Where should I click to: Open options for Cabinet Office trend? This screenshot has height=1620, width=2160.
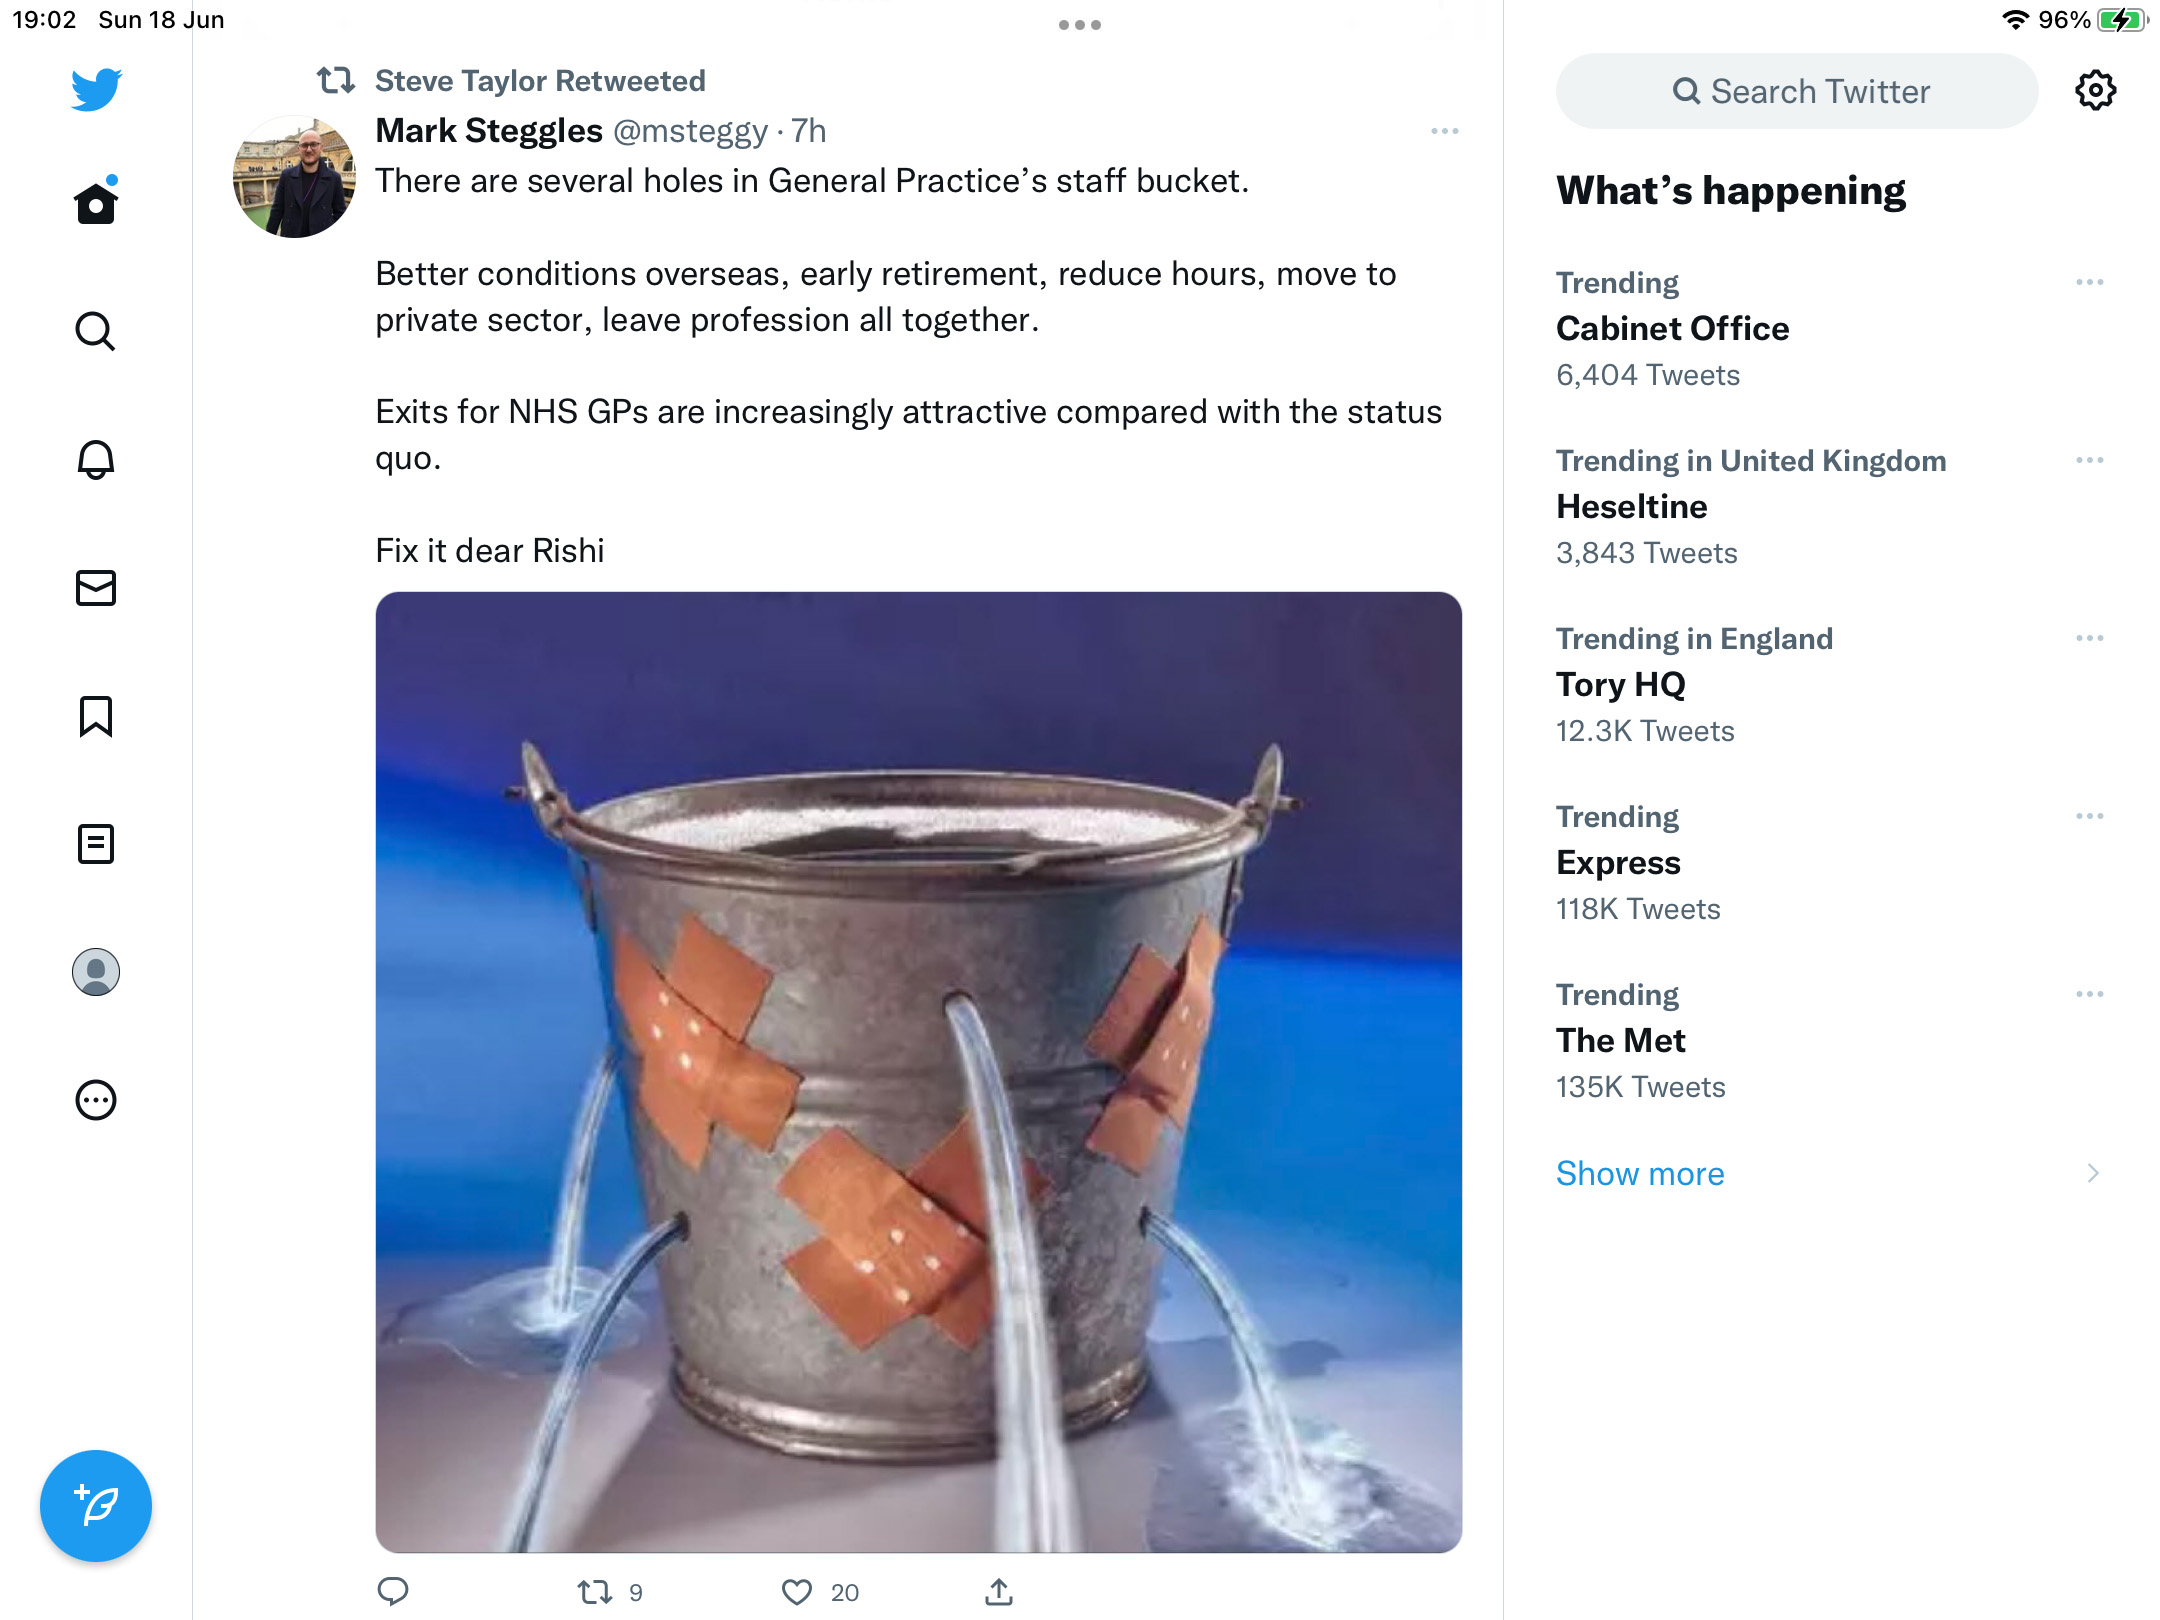2090,282
